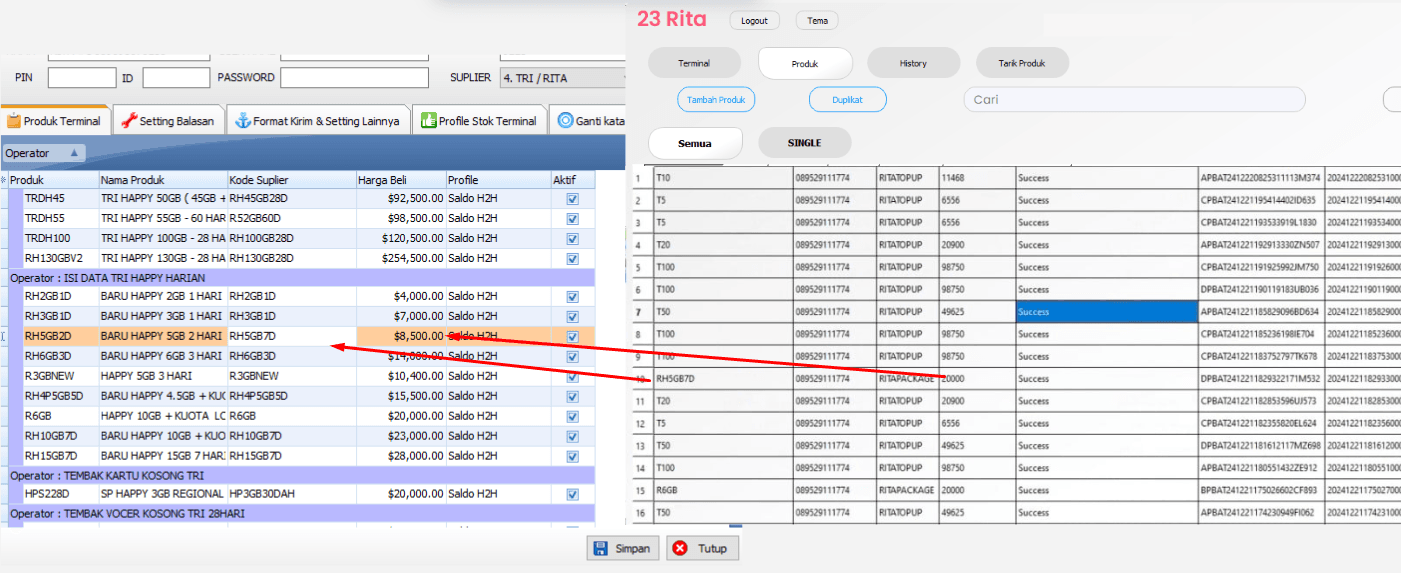Click into the ID input field
The height and width of the screenshot is (573, 1401).
click(176, 77)
